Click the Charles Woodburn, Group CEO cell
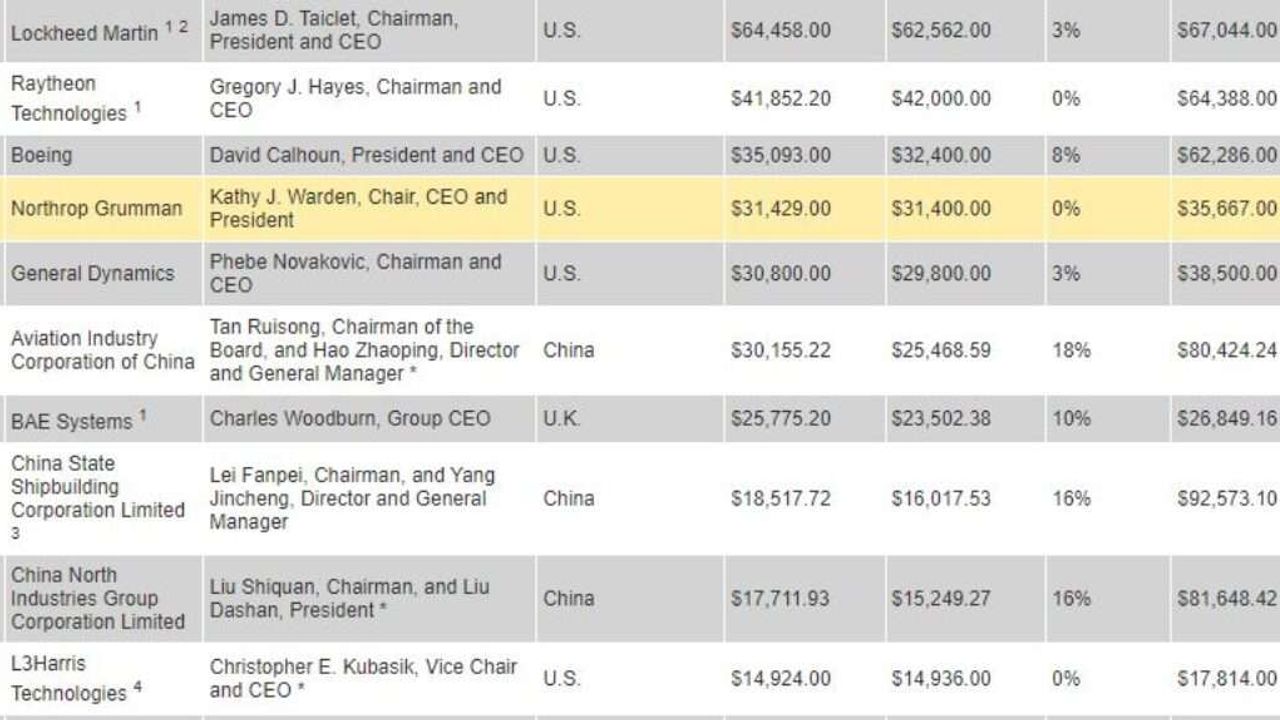1280x720 pixels. pos(350,418)
